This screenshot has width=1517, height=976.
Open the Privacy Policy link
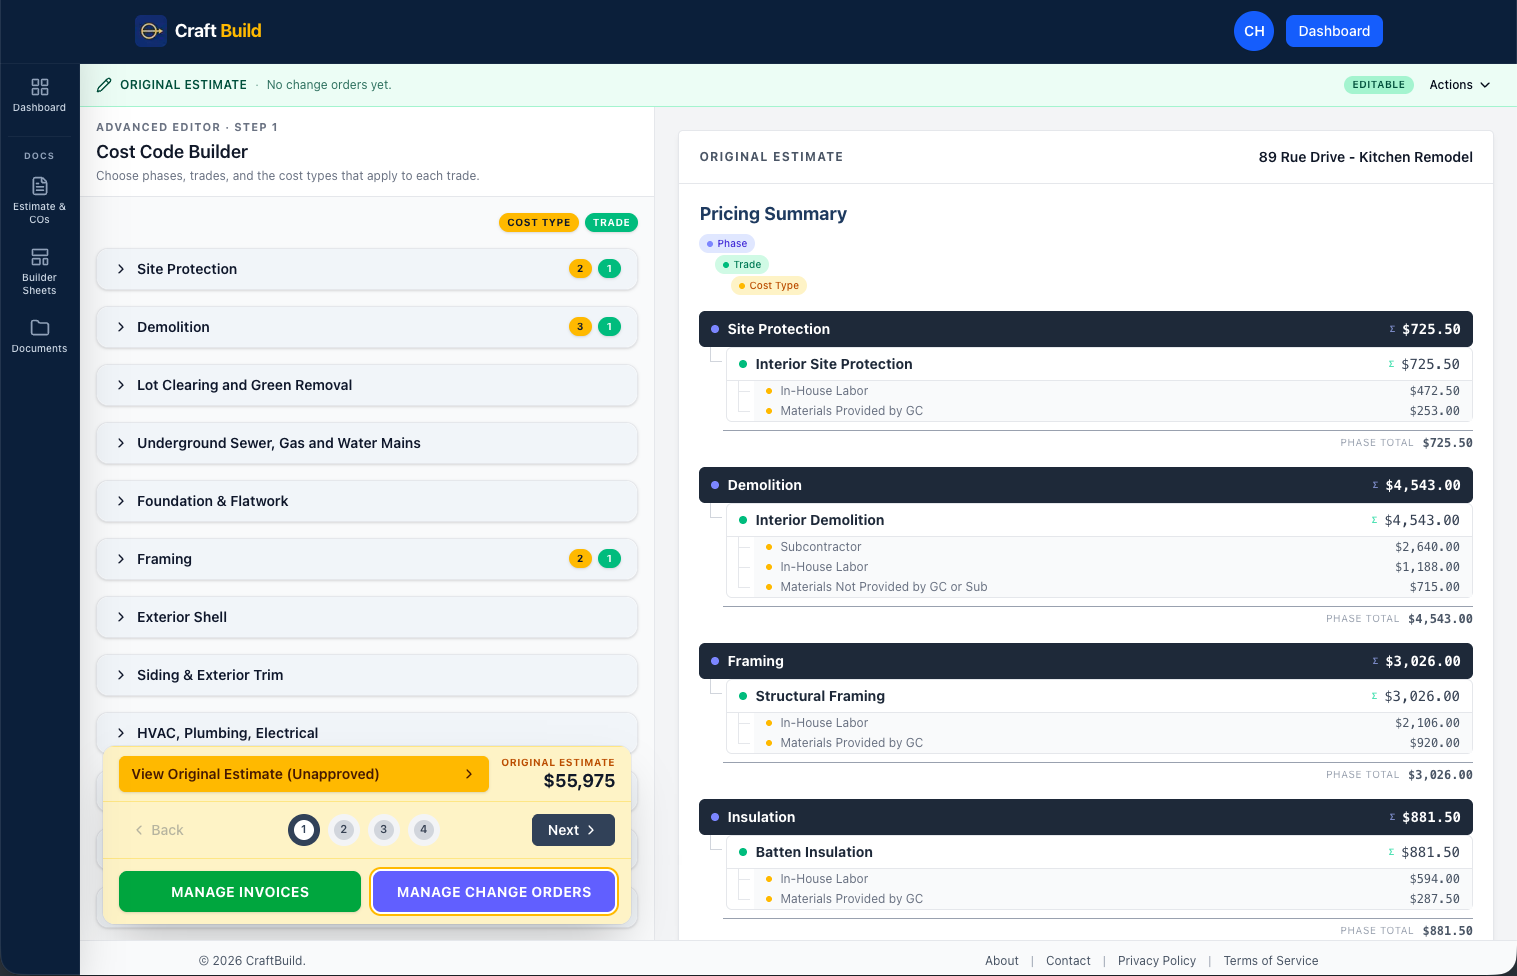[1157, 961]
